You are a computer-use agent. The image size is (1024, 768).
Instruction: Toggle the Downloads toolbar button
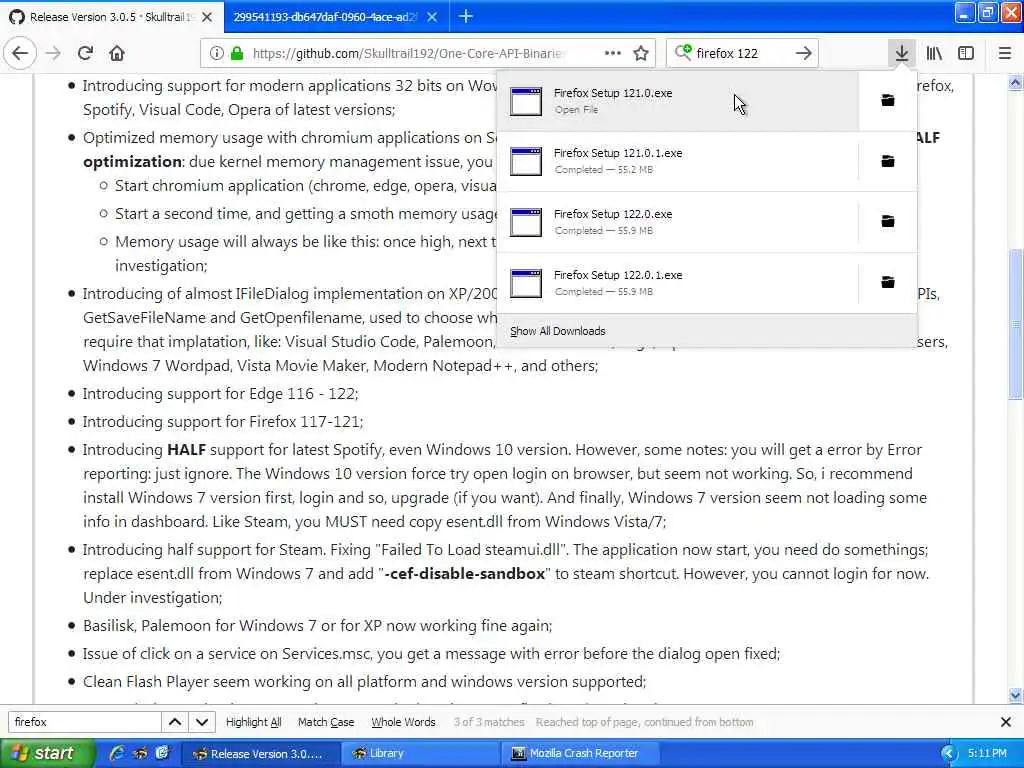coord(902,53)
